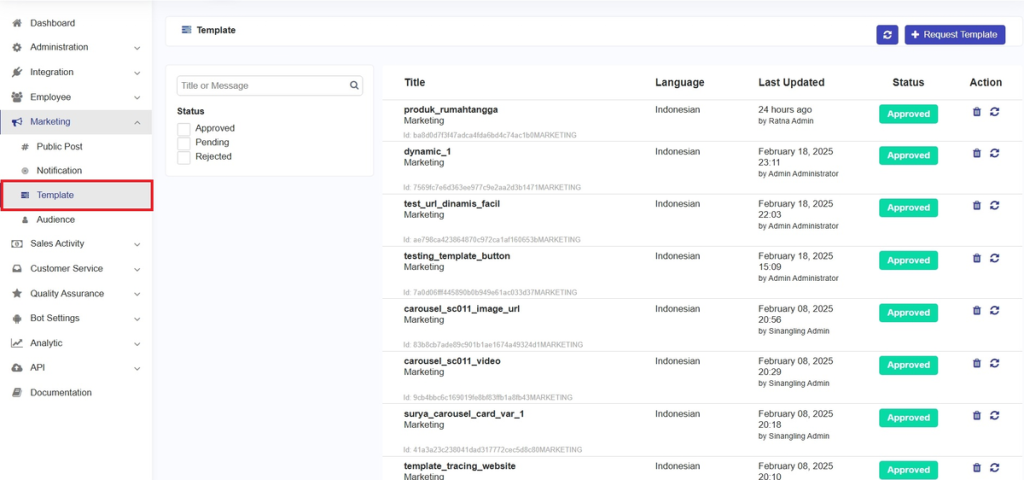Click trash icon for test_url_dinamis_facil row

click(977, 205)
